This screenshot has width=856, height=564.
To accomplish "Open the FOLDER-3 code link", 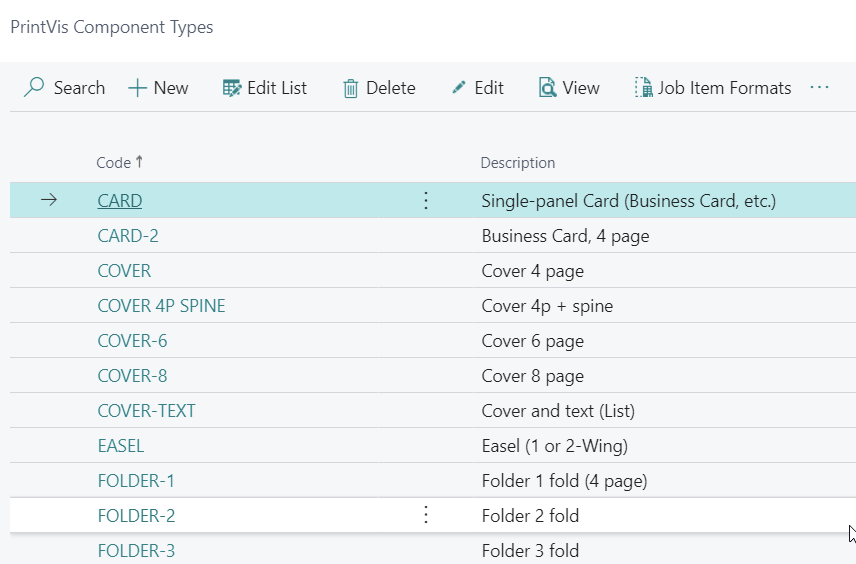I will point(136,550).
